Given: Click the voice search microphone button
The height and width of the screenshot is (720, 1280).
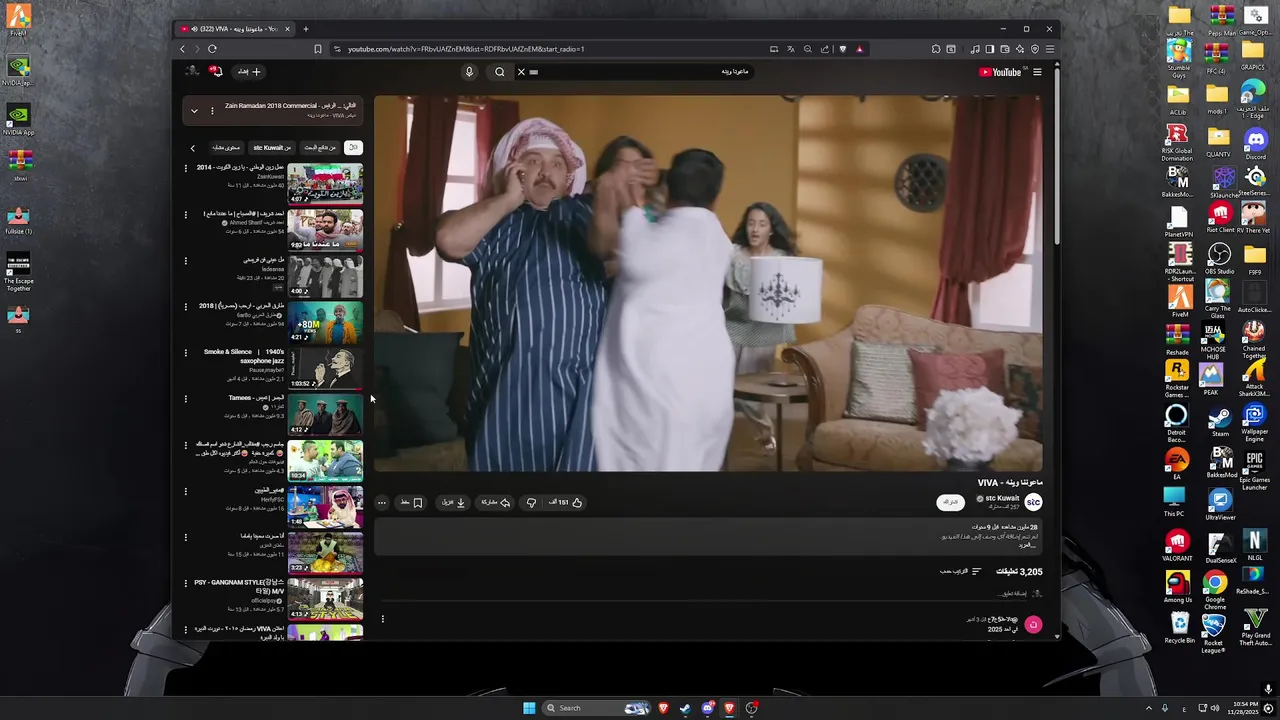Looking at the screenshot, I should point(469,72).
